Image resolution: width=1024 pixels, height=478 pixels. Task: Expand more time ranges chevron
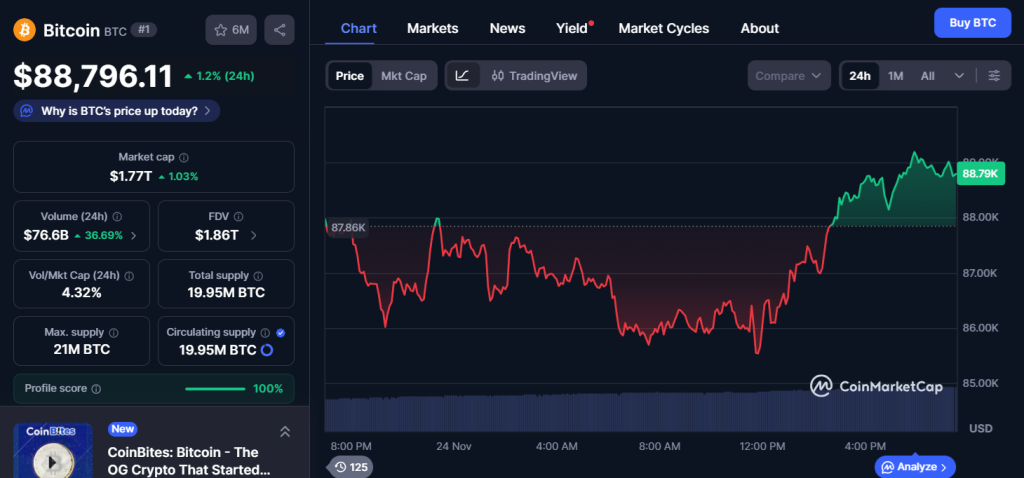pyautogui.click(x=959, y=76)
